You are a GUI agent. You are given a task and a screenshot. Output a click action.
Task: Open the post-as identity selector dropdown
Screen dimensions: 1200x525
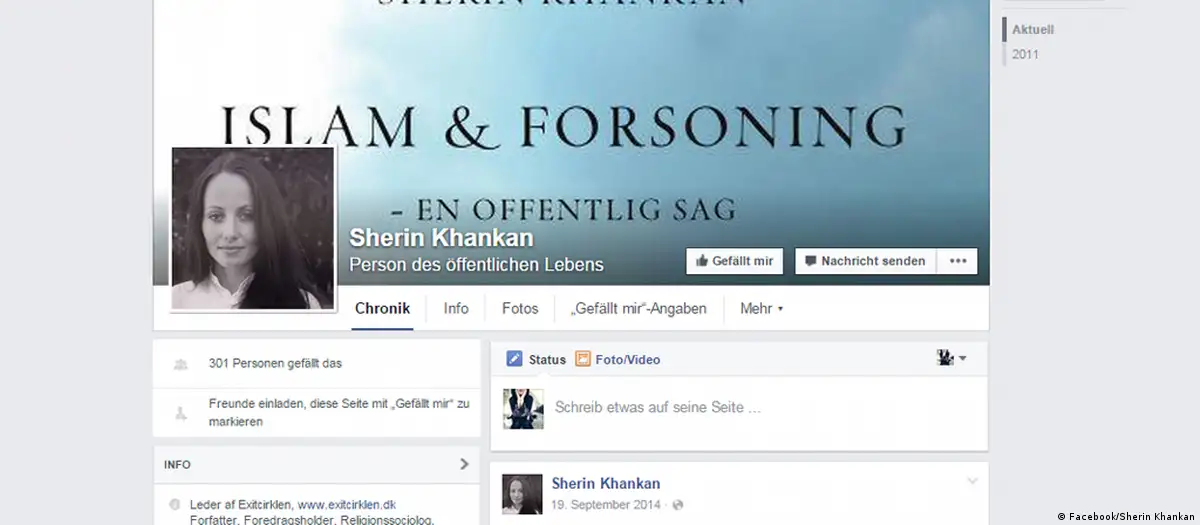[951, 358]
